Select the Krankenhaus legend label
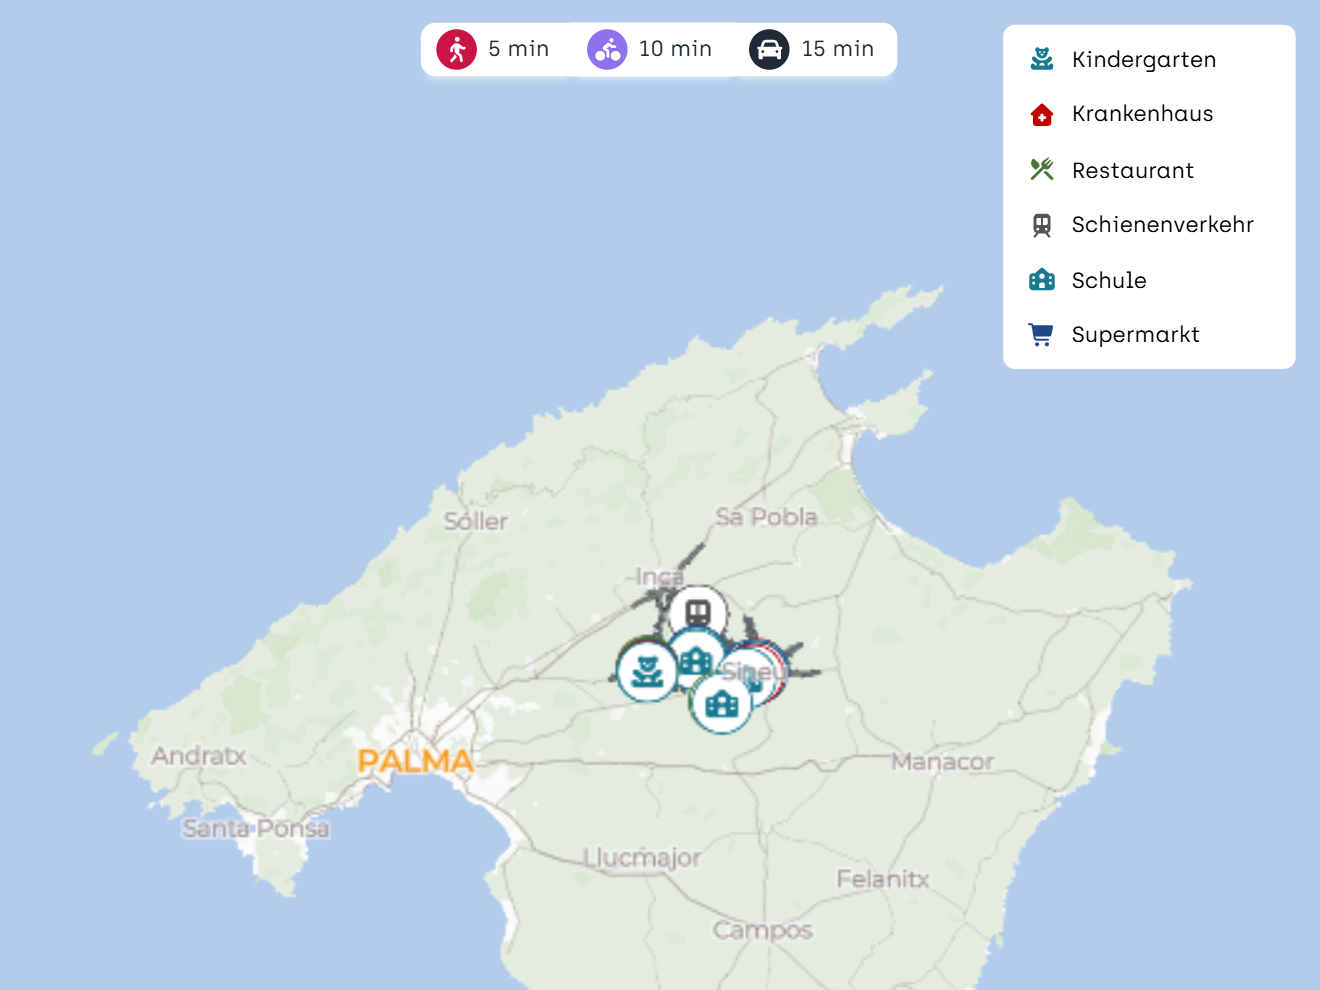Image resolution: width=1320 pixels, height=990 pixels. (x=1142, y=114)
